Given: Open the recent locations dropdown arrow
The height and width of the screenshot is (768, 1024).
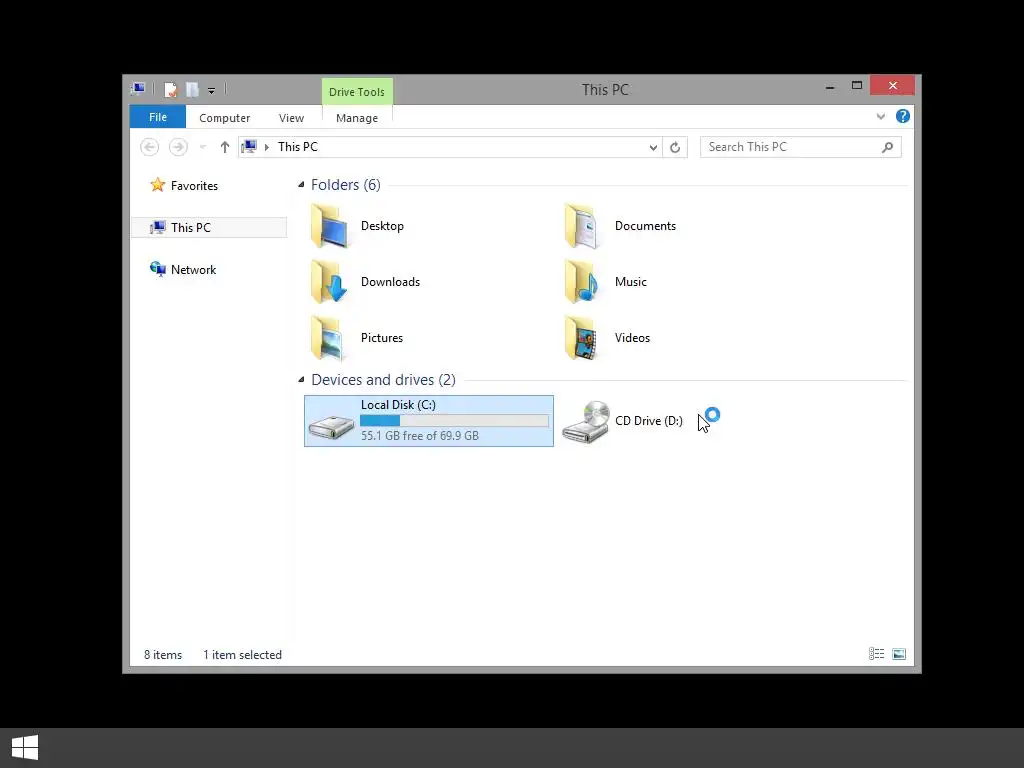Looking at the screenshot, I should coord(202,148).
